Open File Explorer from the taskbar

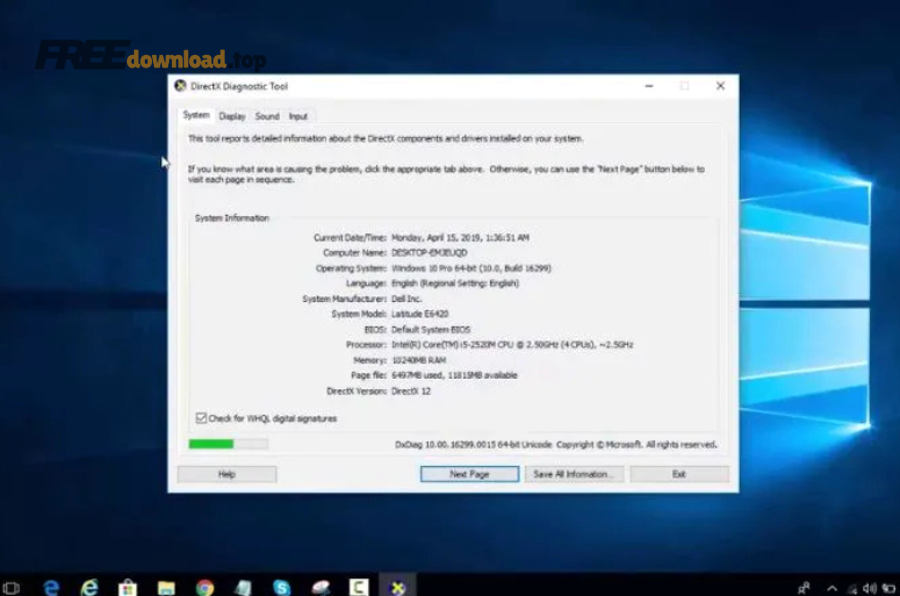point(166,587)
